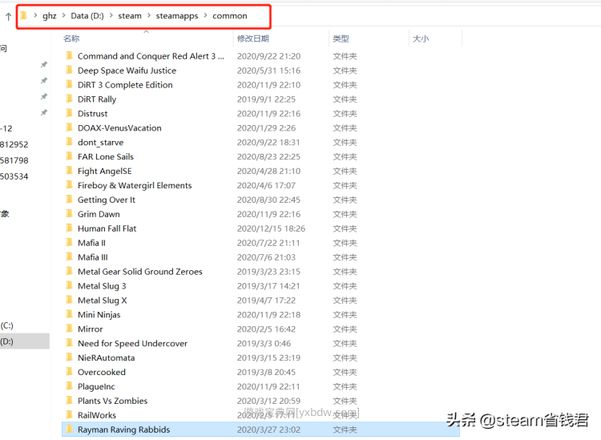The image size is (601, 440).
Task: Select Fight AngelSE folder
Action: tap(104, 171)
